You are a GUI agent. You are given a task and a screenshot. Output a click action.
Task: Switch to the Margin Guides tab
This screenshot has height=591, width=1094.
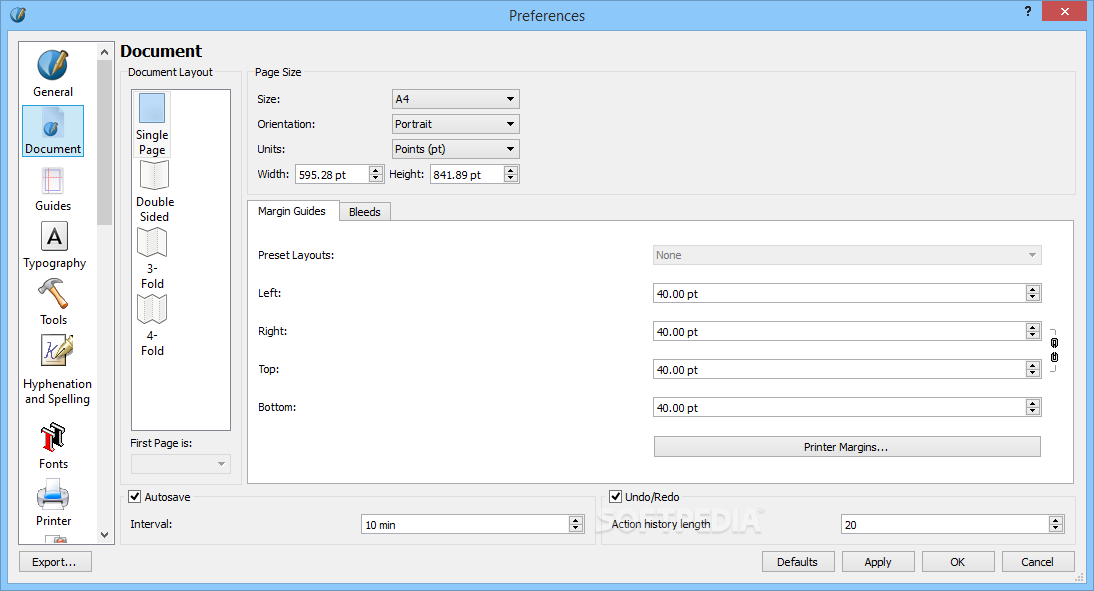pyautogui.click(x=292, y=211)
